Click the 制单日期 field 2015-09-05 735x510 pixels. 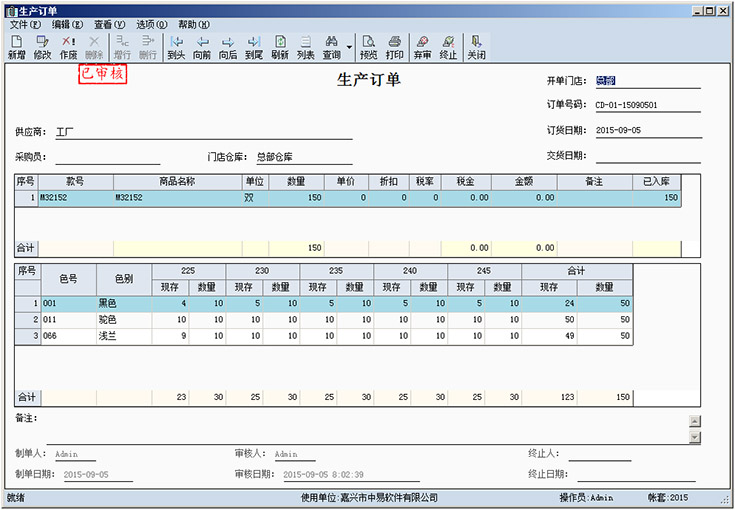point(98,475)
